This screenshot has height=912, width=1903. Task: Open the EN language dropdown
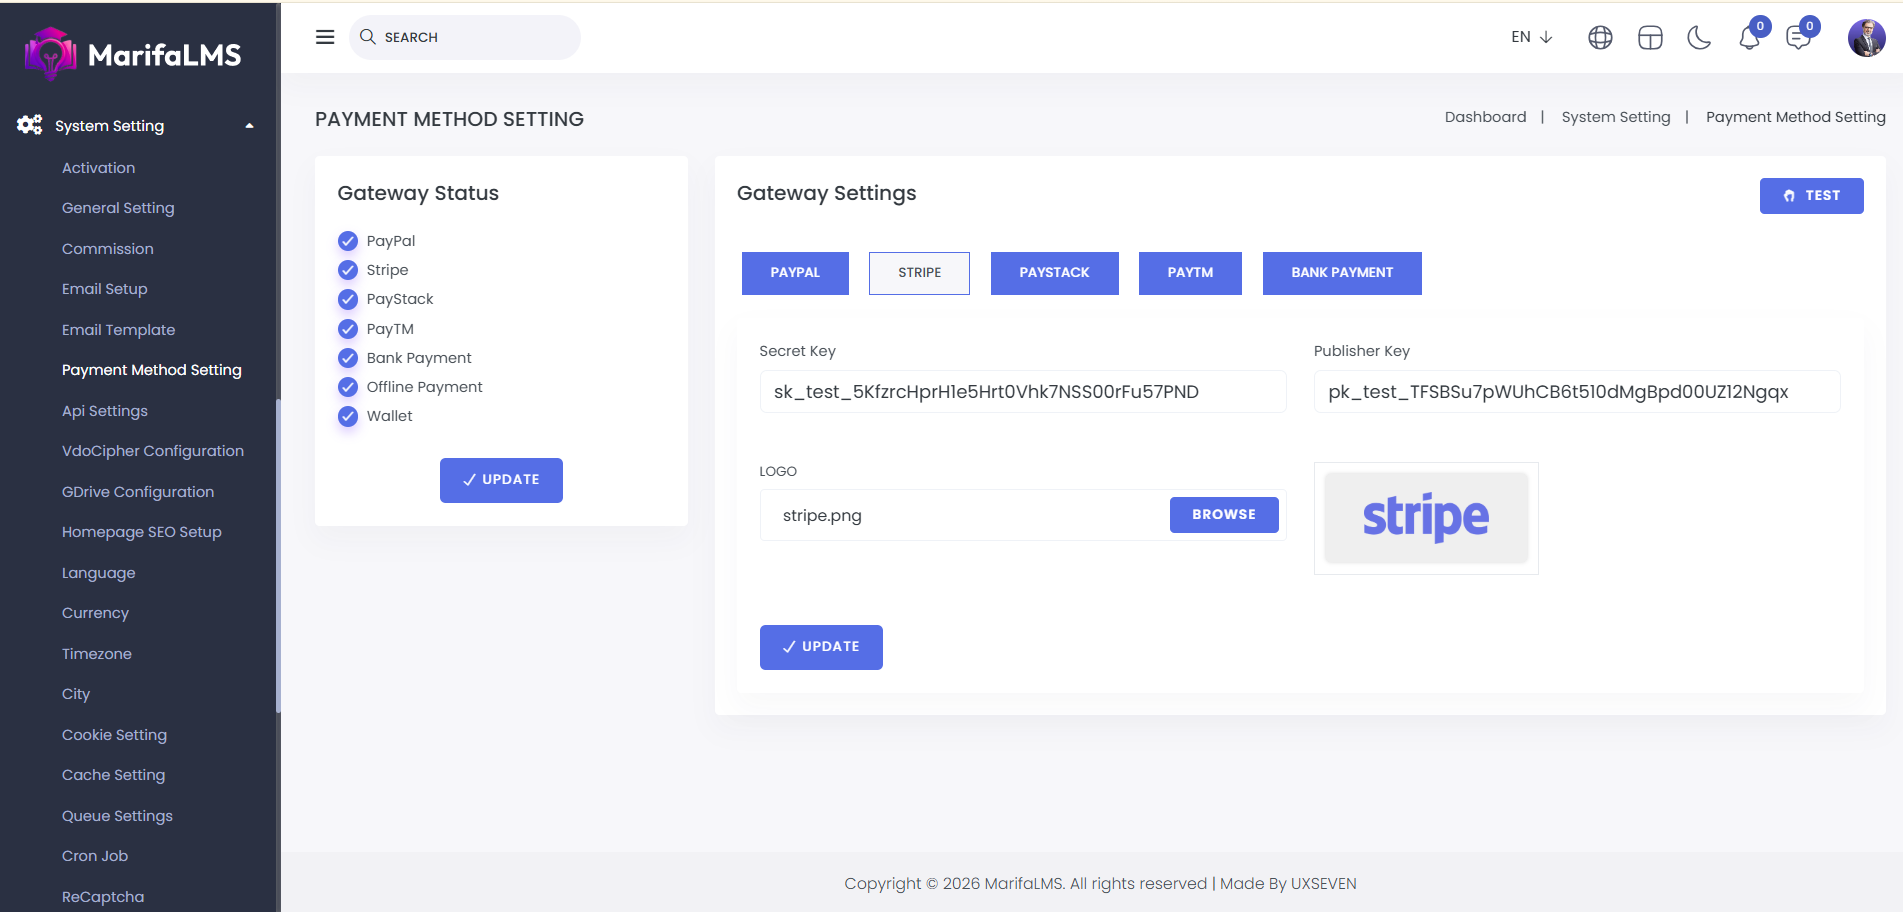tap(1531, 37)
